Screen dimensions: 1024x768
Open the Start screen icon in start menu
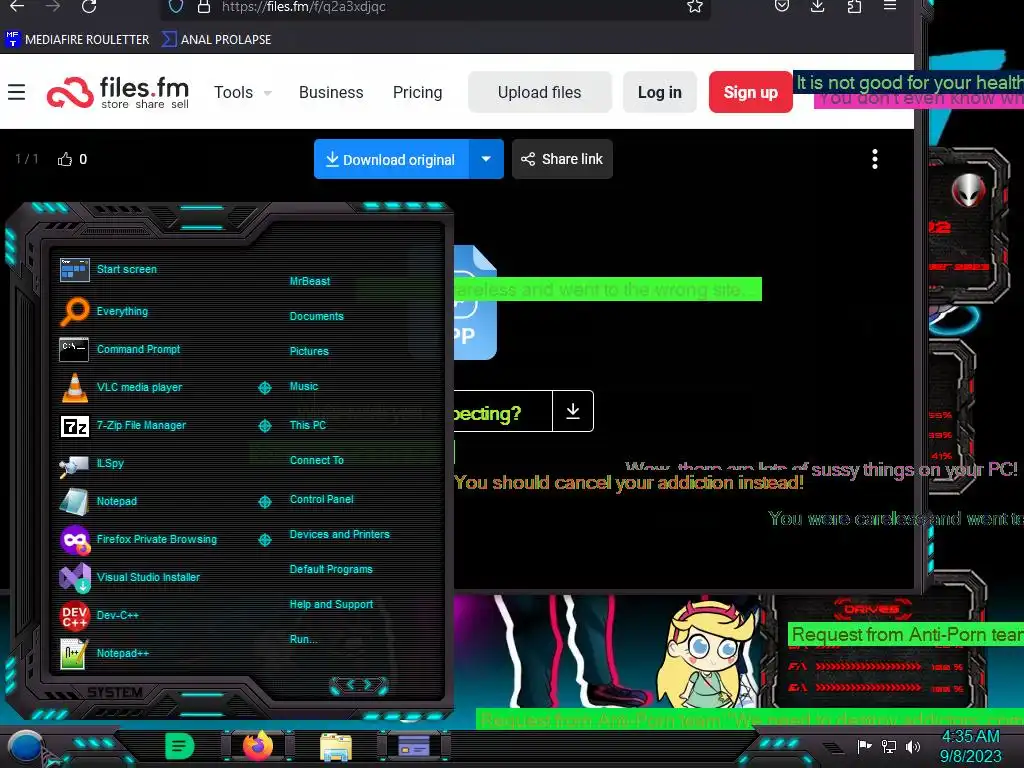(x=74, y=269)
